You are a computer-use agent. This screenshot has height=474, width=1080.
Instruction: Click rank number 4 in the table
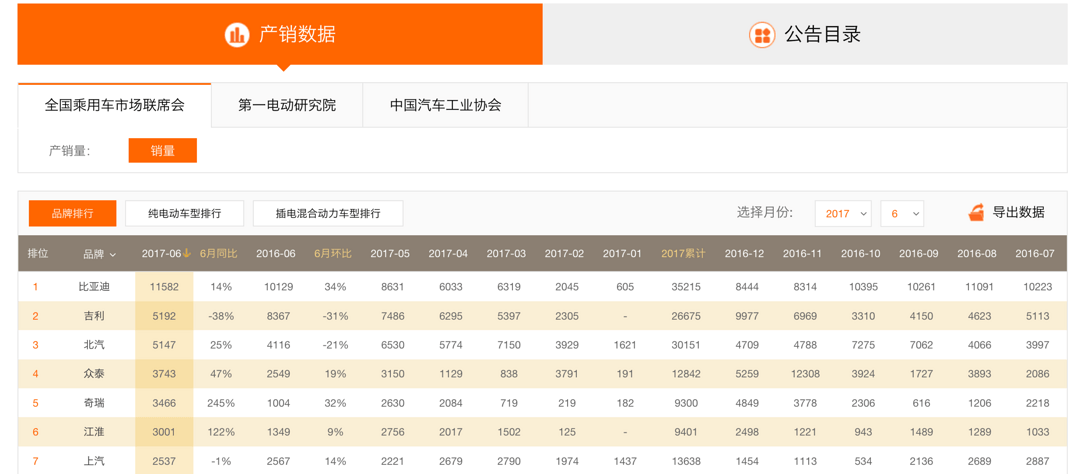click(35, 374)
